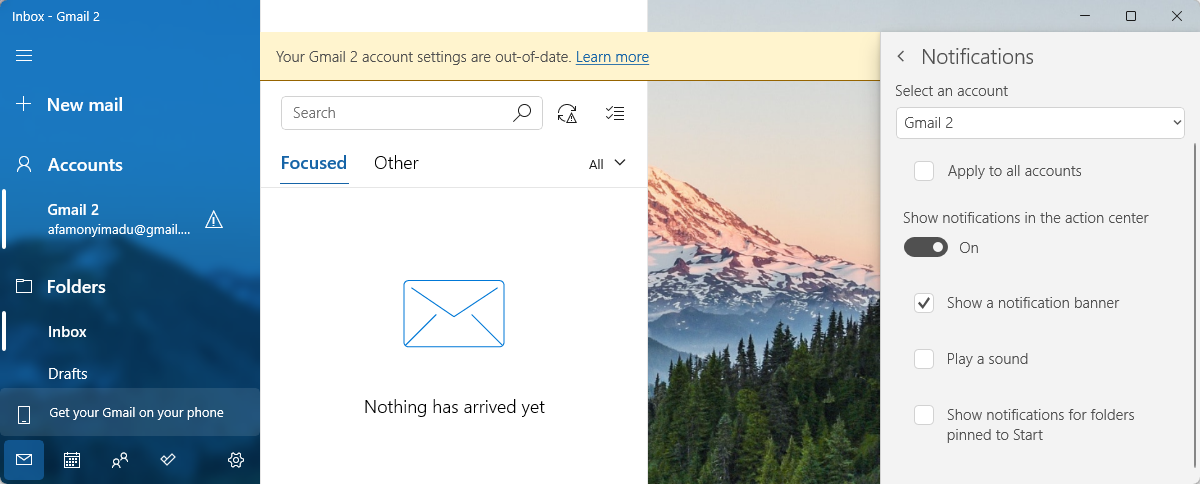Switch to the Focused tab

coord(314,163)
